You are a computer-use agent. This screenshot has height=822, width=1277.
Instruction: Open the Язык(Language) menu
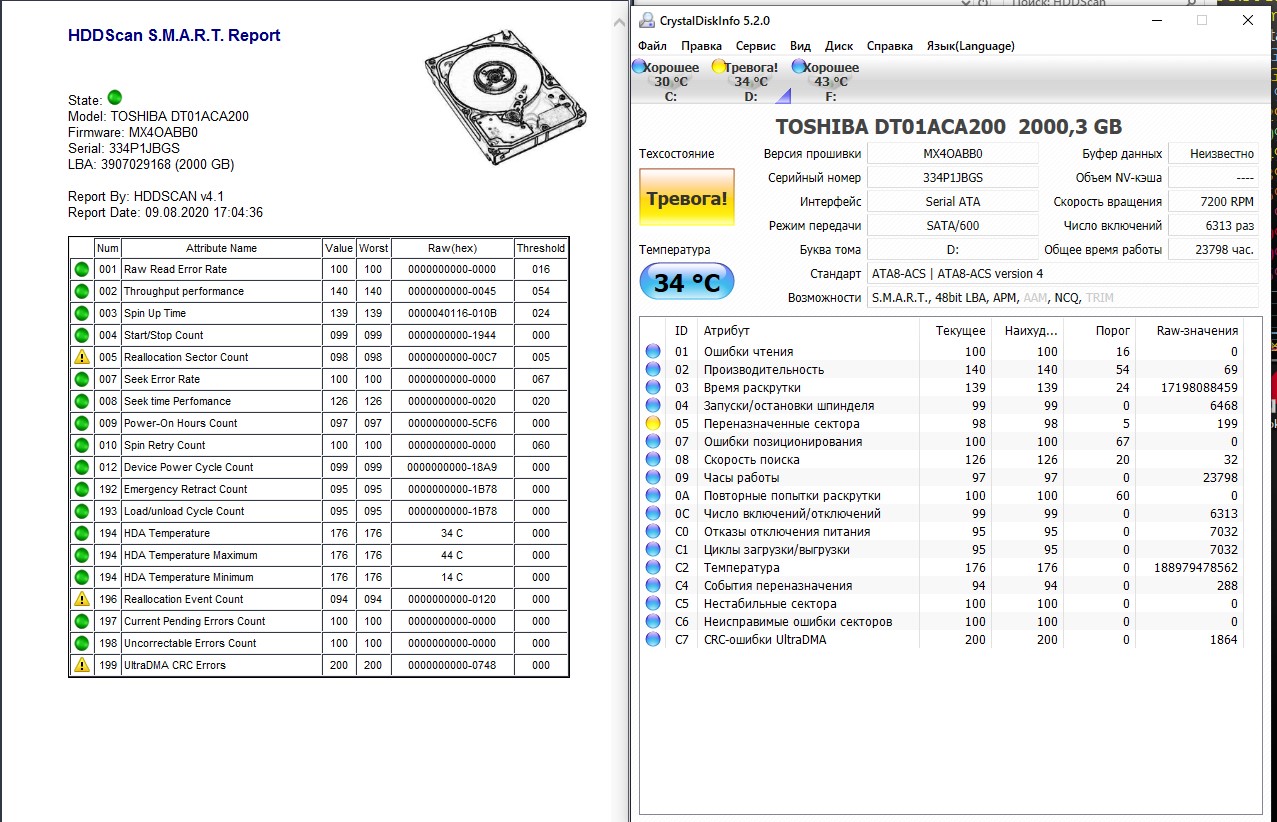[970, 46]
